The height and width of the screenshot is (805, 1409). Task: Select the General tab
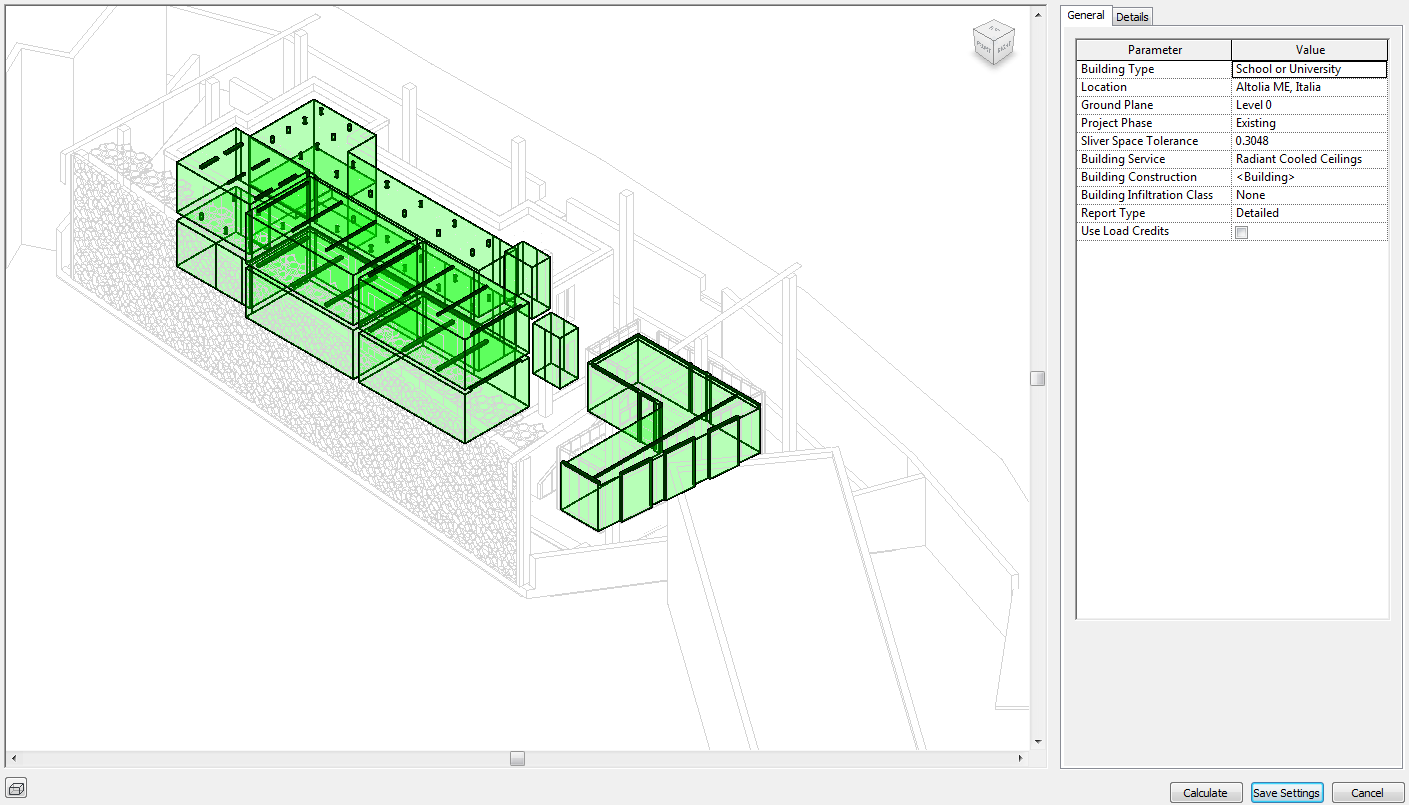[1086, 15]
